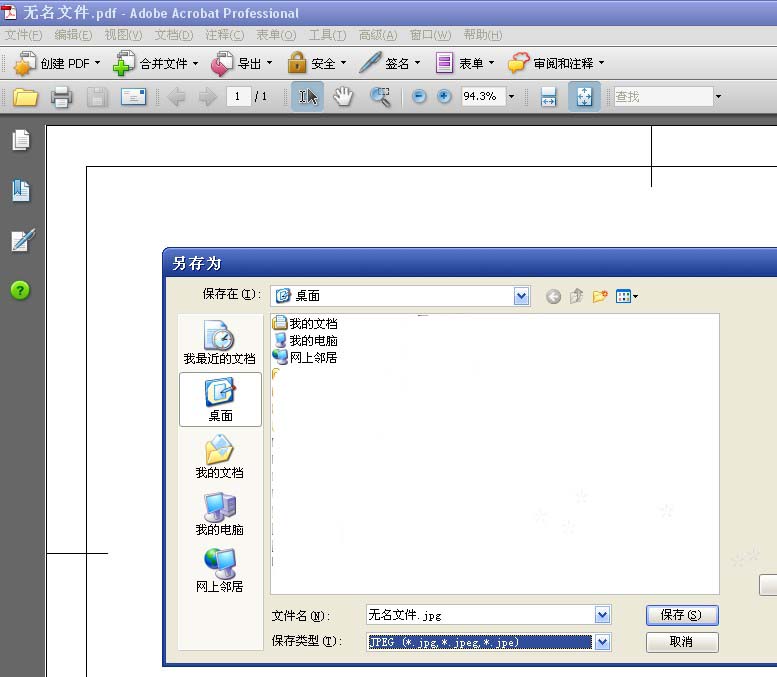This screenshot has height=677, width=777.
Task: Expand the save type dropdown arrow
Action: (602, 642)
